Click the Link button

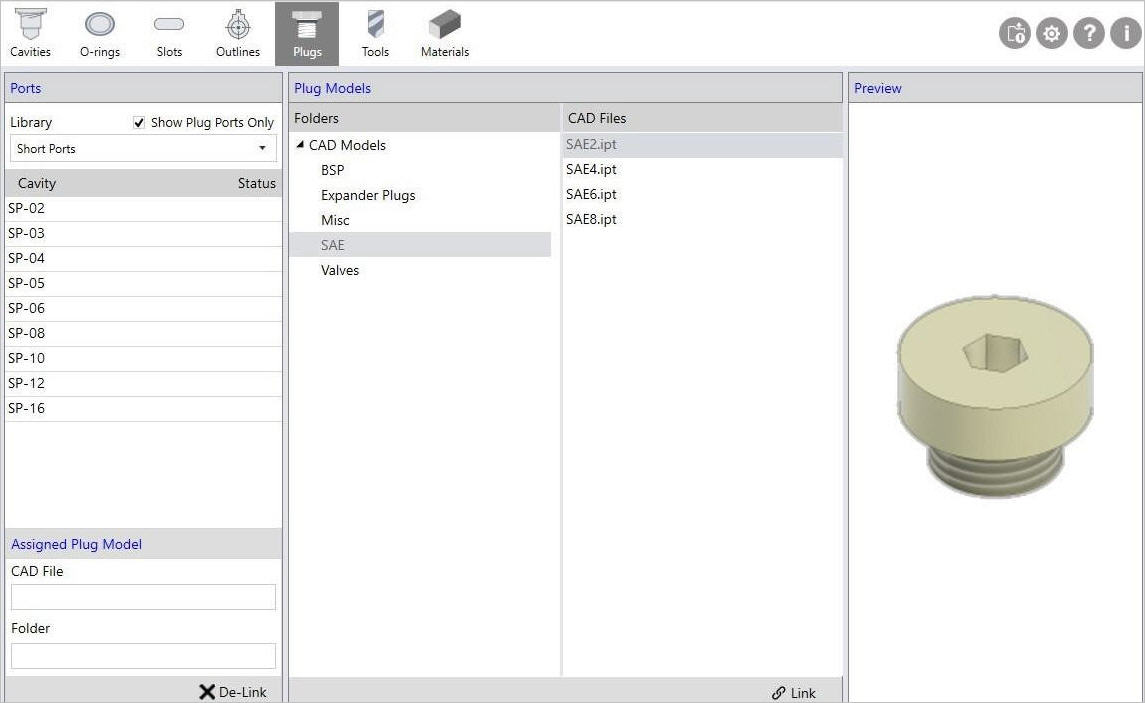pyautogui.click(x=795, y=692)
